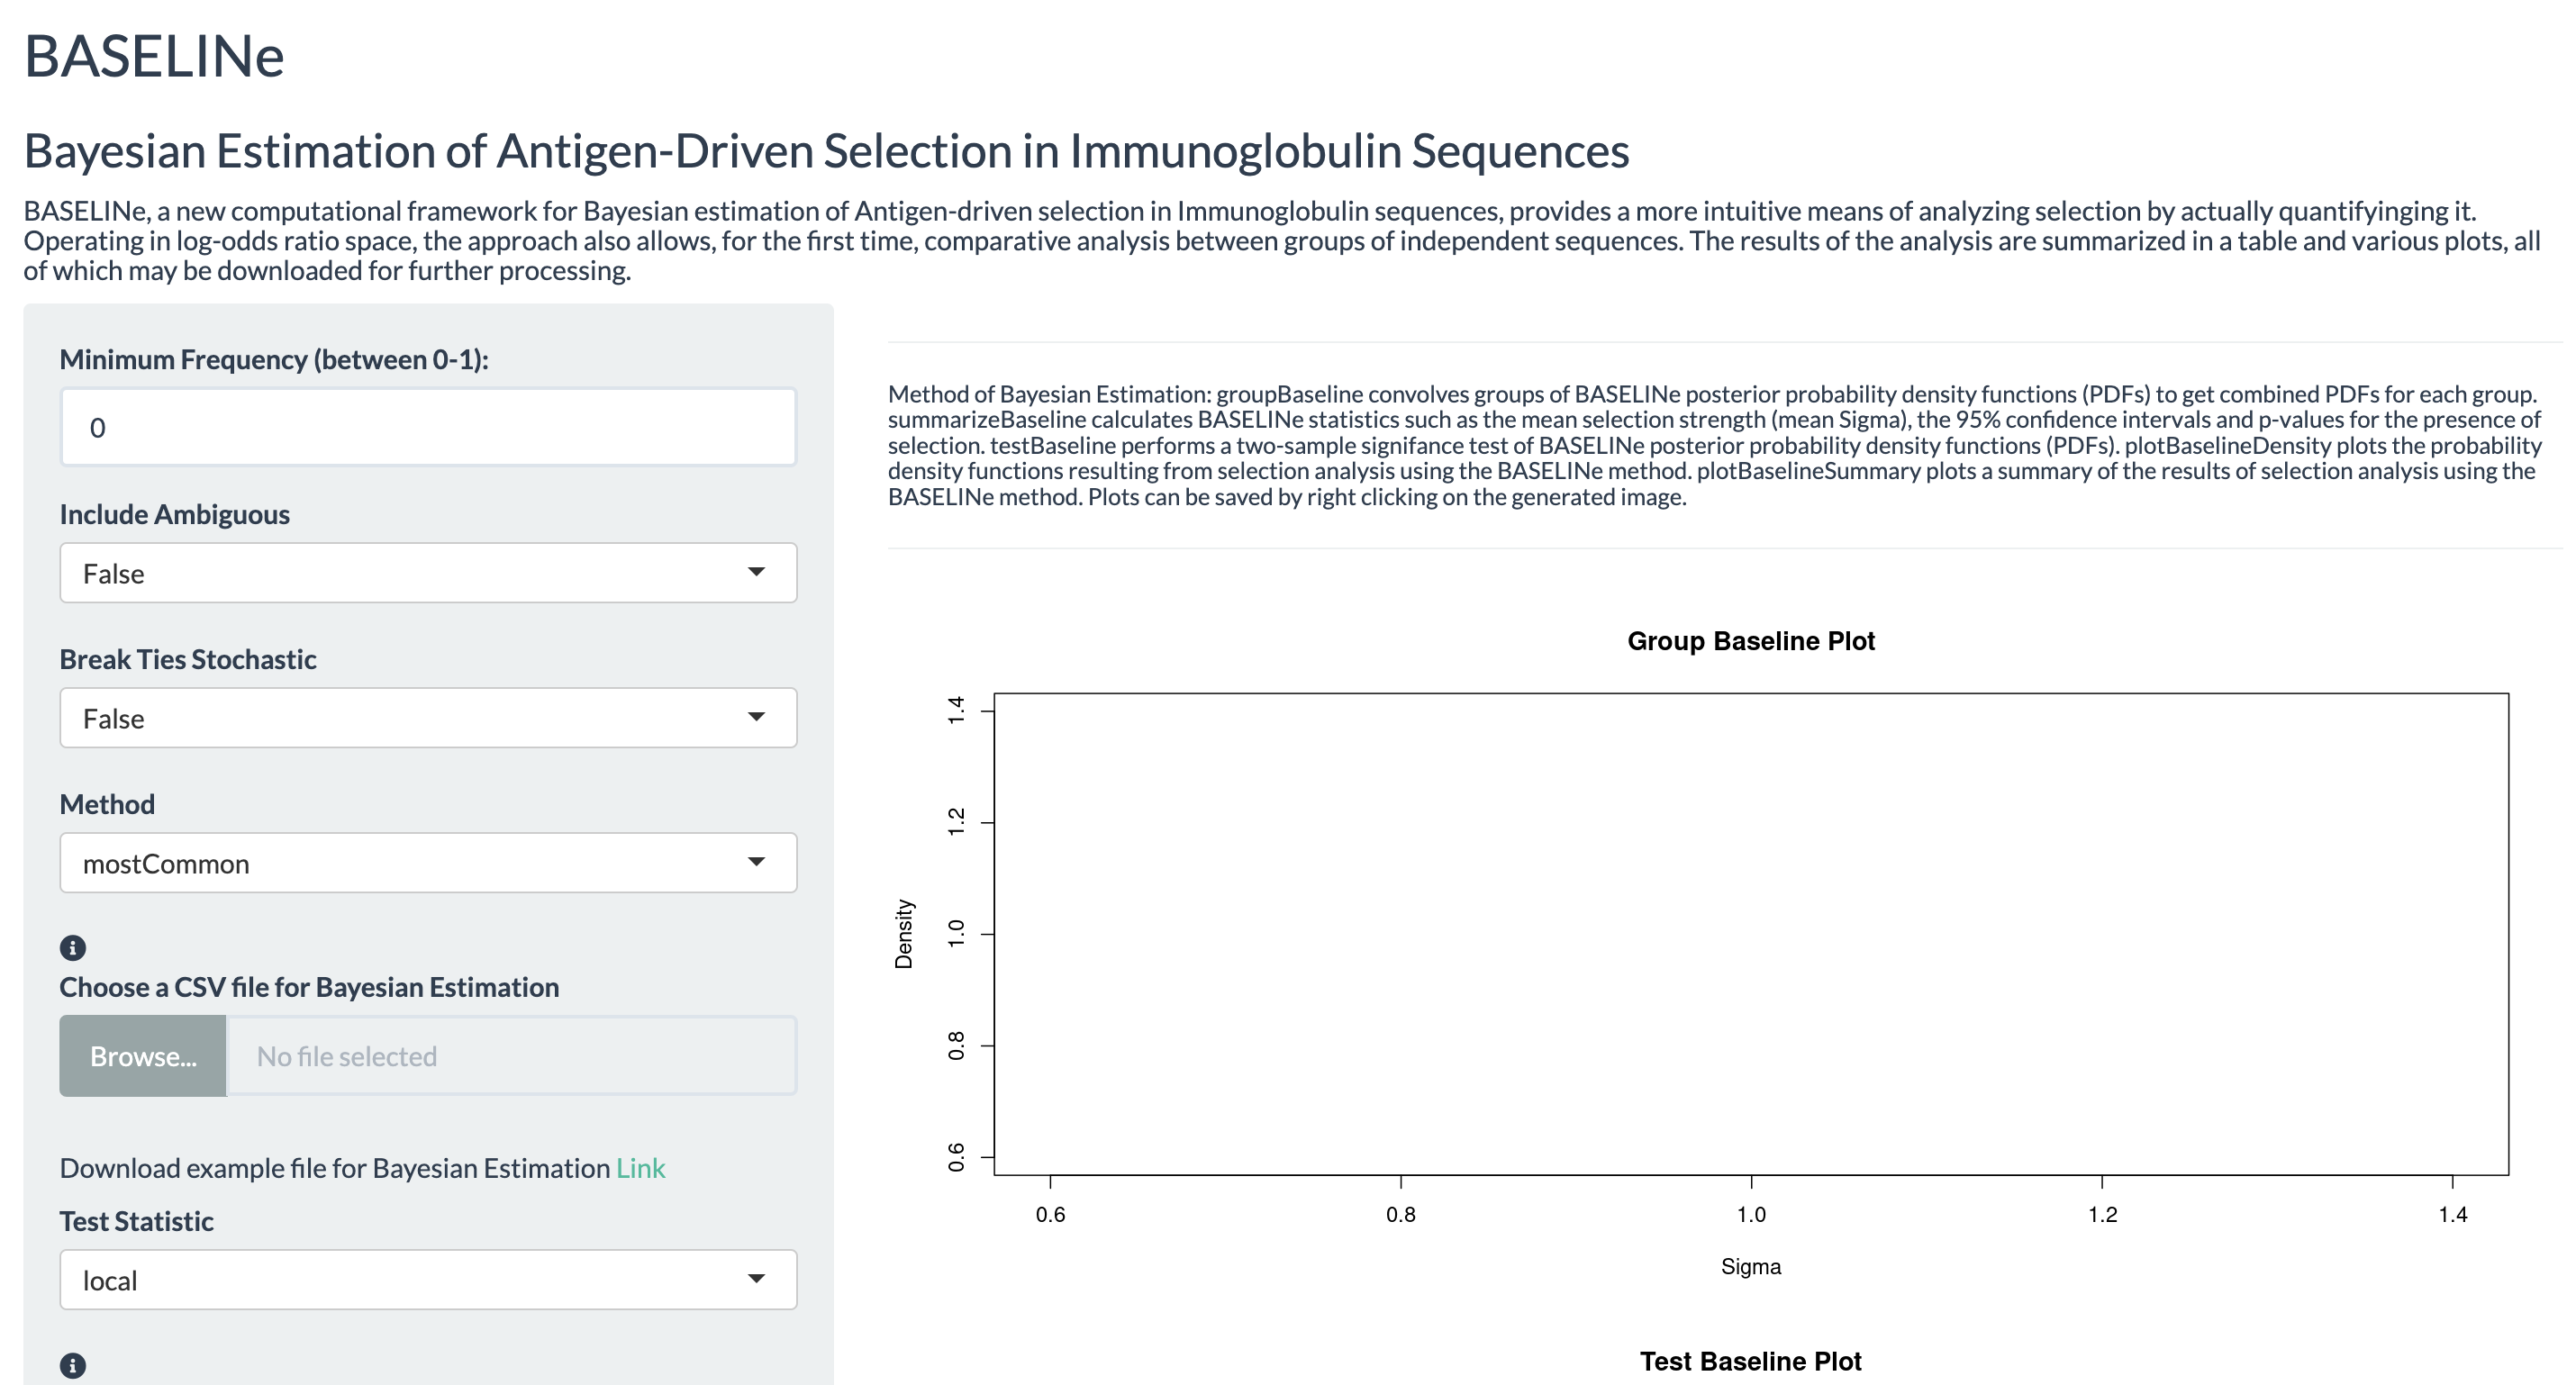2576x1385 pixels.
Task: Select the Minimum Frequency input field
Action: 428,427
